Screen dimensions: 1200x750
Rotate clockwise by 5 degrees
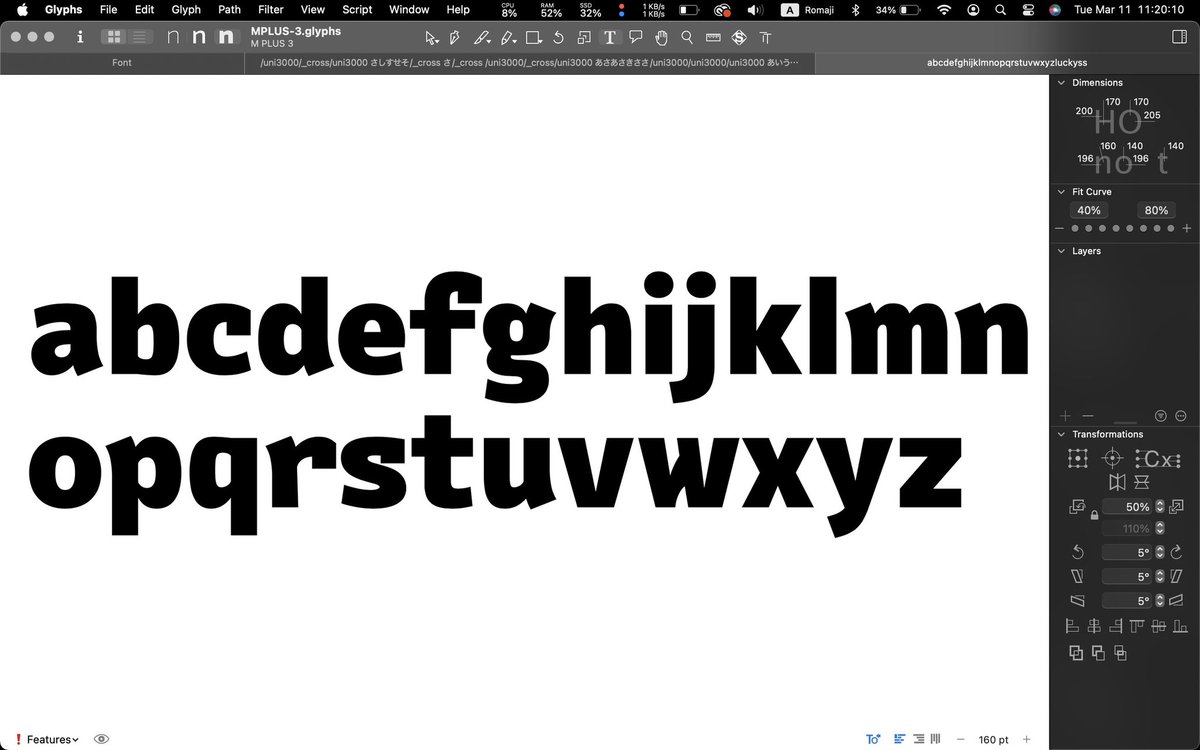(1177, 552)
